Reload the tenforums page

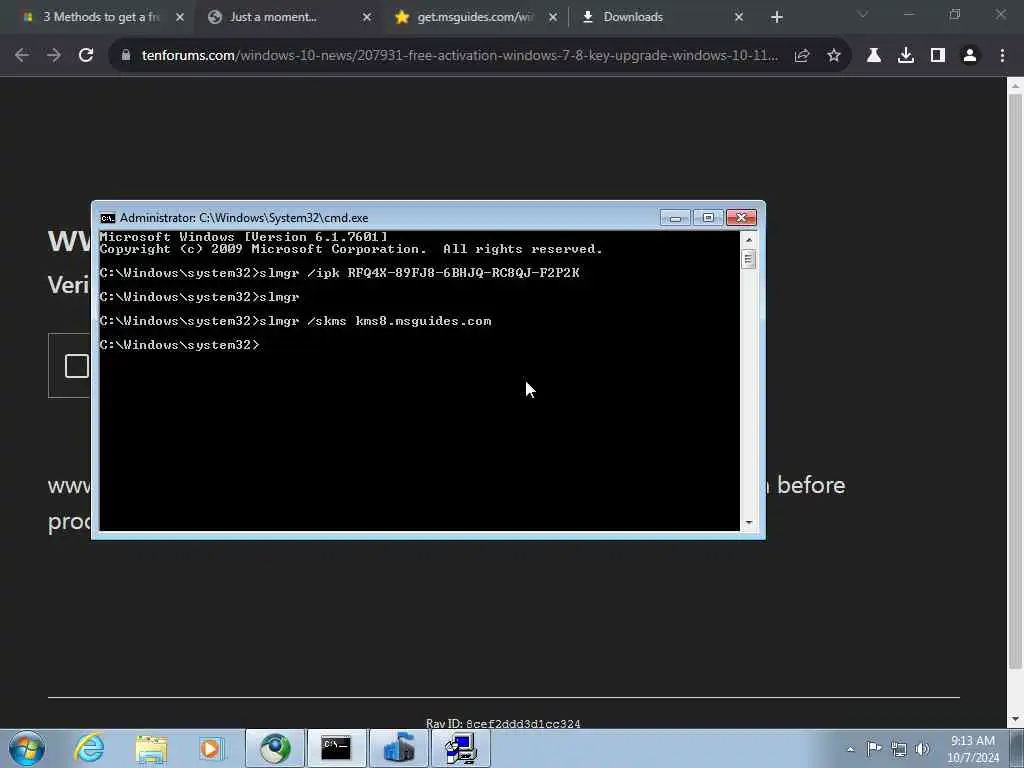pyautogui.click(x=86, y=56)
